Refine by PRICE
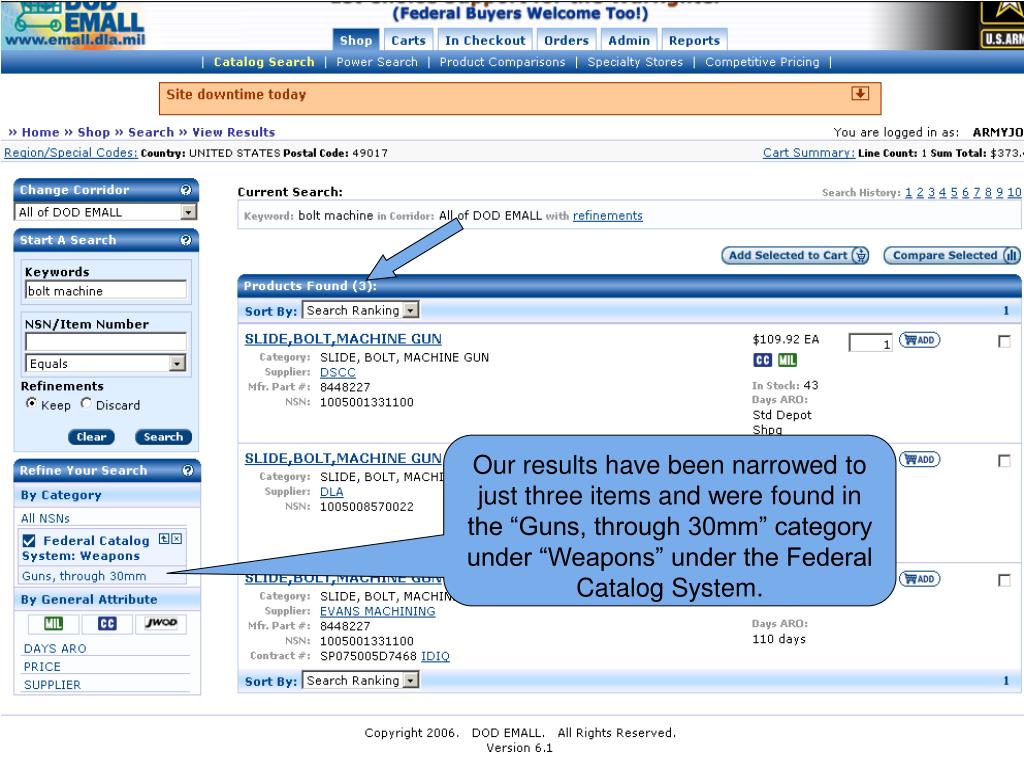Screen dimensions: 1024x768 (42, 667)
